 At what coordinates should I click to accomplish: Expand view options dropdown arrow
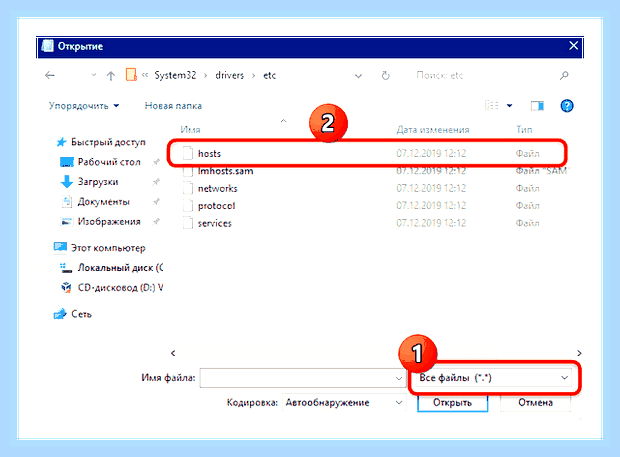[x=510, y=106]
